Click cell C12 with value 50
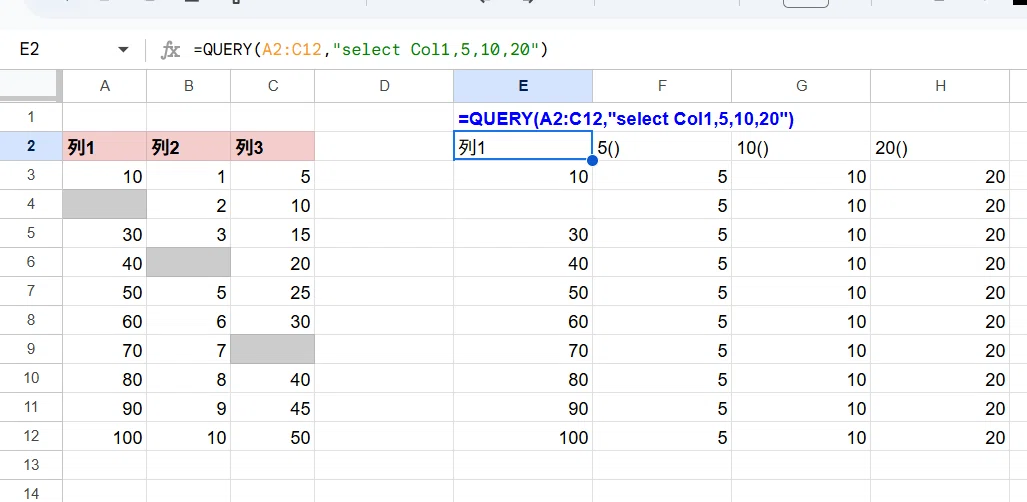This screenshot has height=502, width=1027. click(x=272, y=436)
